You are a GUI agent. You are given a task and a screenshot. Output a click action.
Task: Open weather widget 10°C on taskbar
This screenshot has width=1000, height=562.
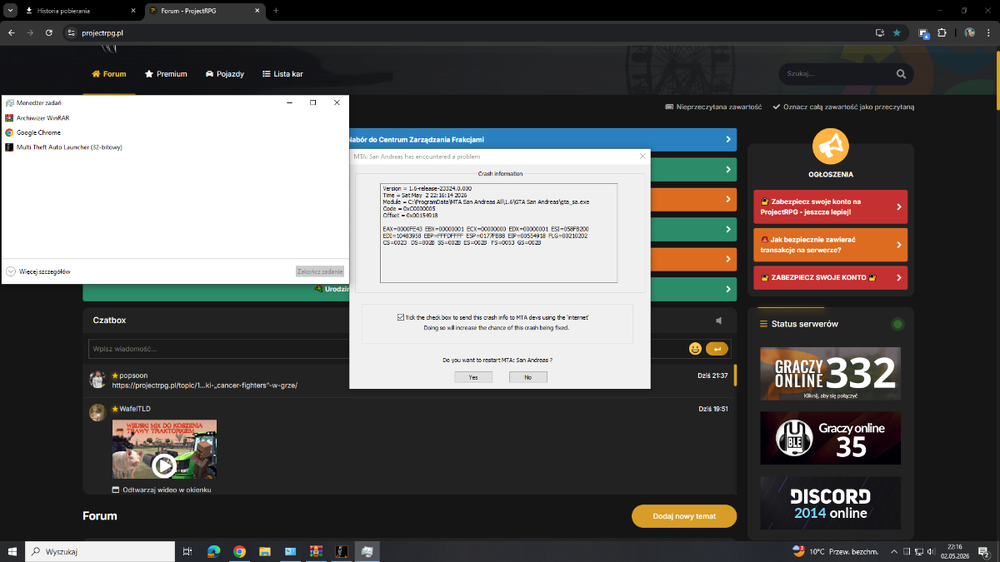coord(835,552)
